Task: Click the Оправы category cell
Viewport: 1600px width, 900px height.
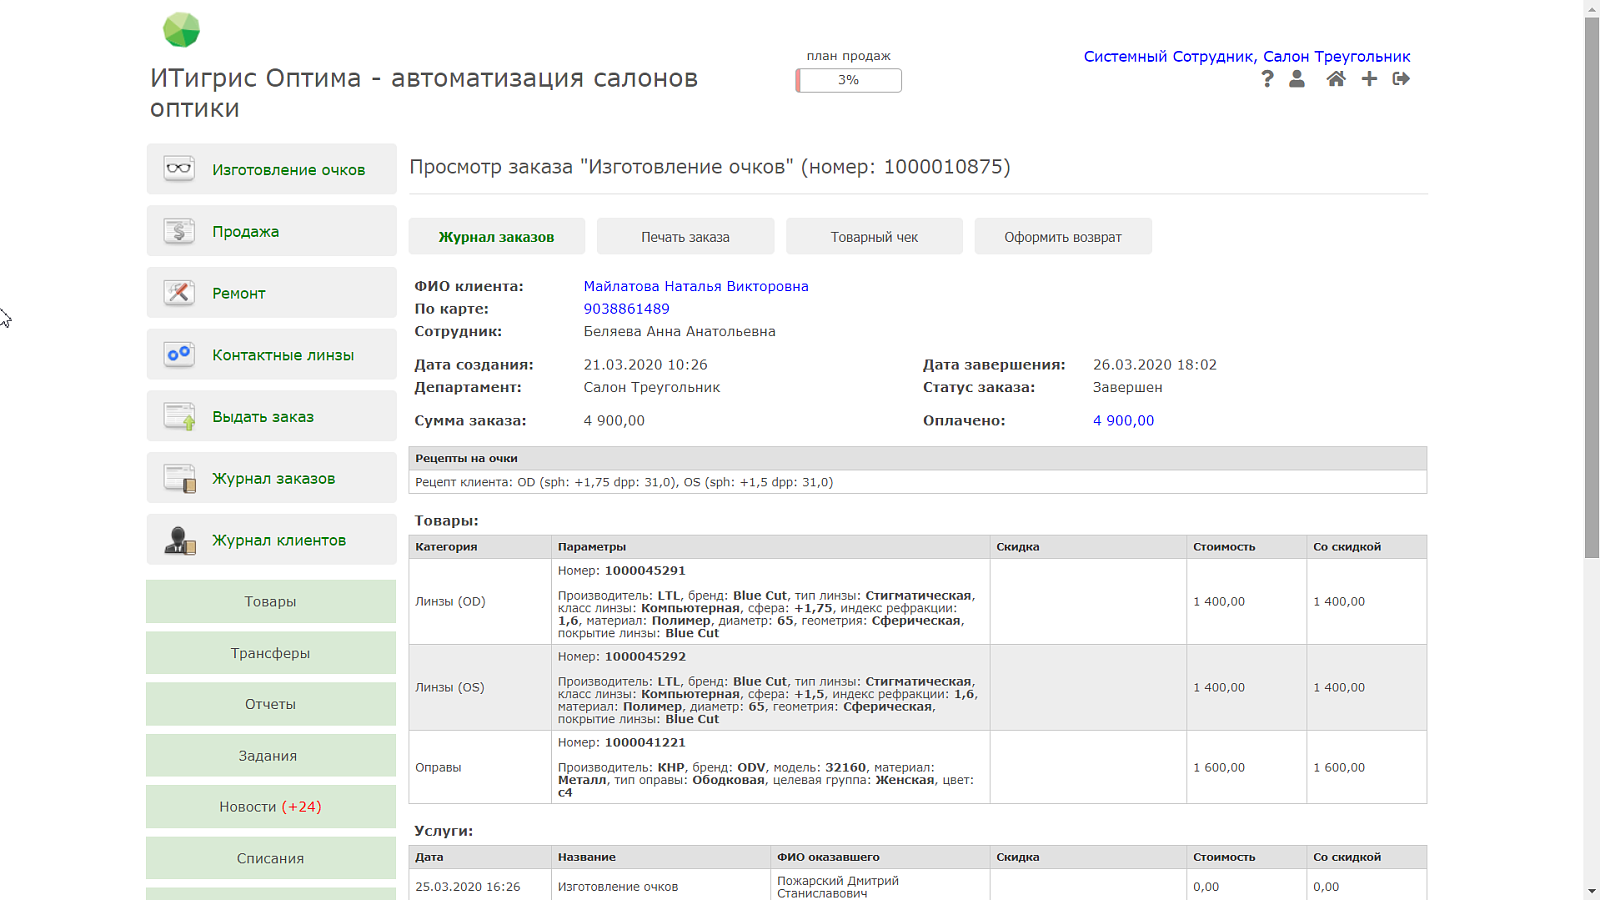Action: point(480,767)
